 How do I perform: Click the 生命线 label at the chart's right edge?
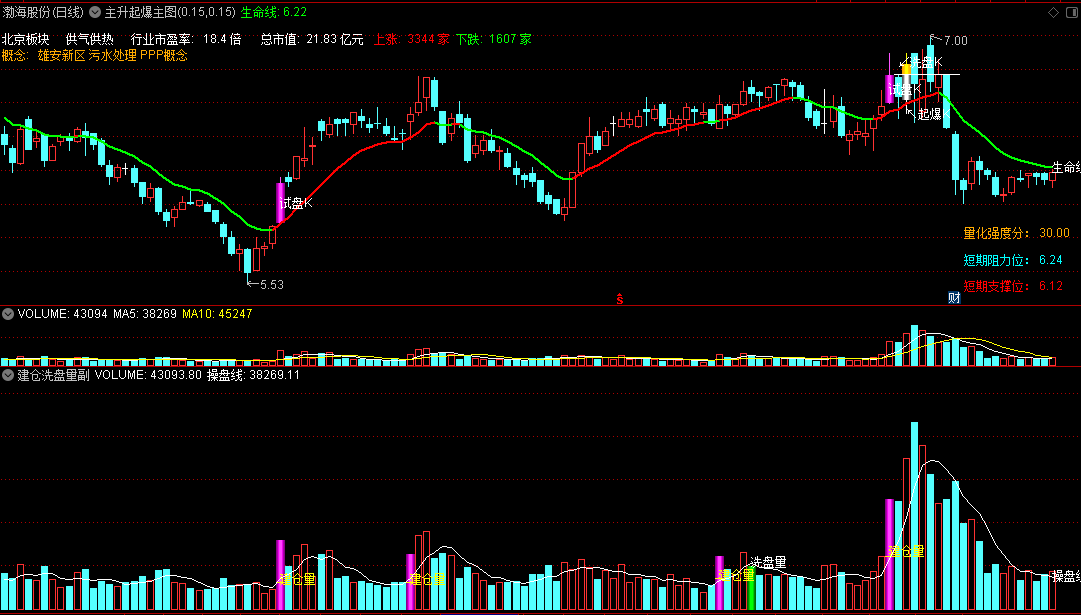click(1066, 166)
